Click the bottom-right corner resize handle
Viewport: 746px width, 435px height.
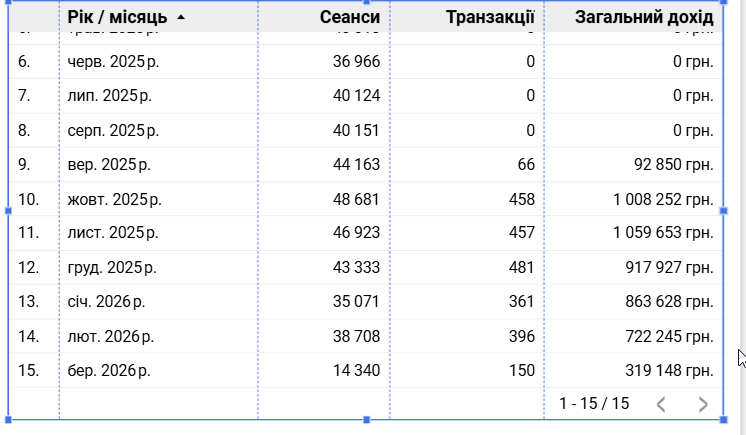click(x=724, y=419)
